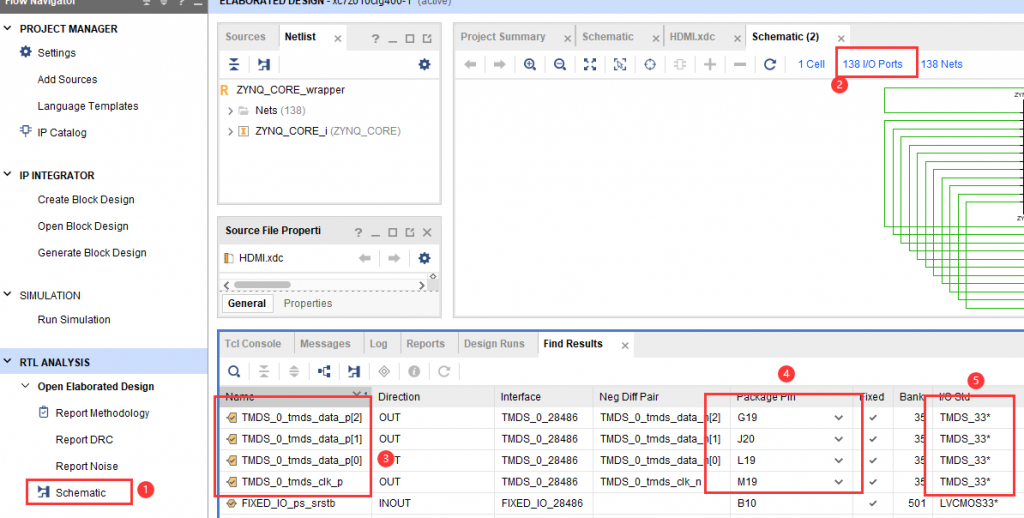This screenshot has height=518, width=1024.
Task: Switch to Sources tab
Action: [246, 37]
